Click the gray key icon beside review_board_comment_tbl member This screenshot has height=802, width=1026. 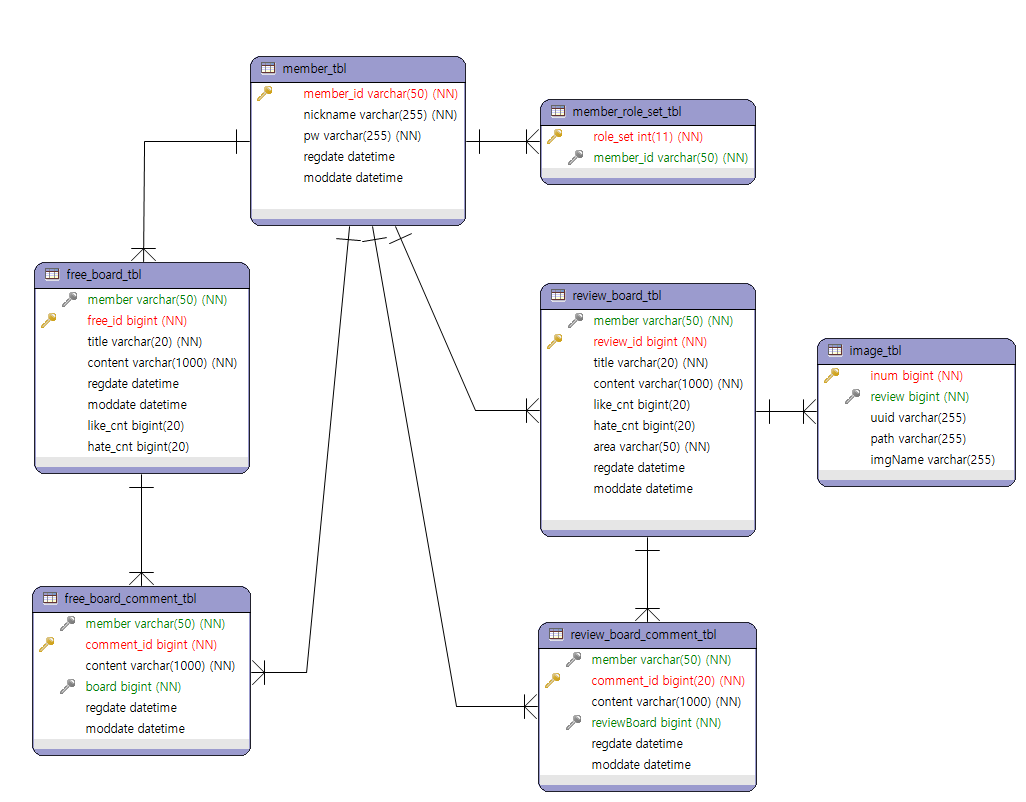[x=573, y=659]
